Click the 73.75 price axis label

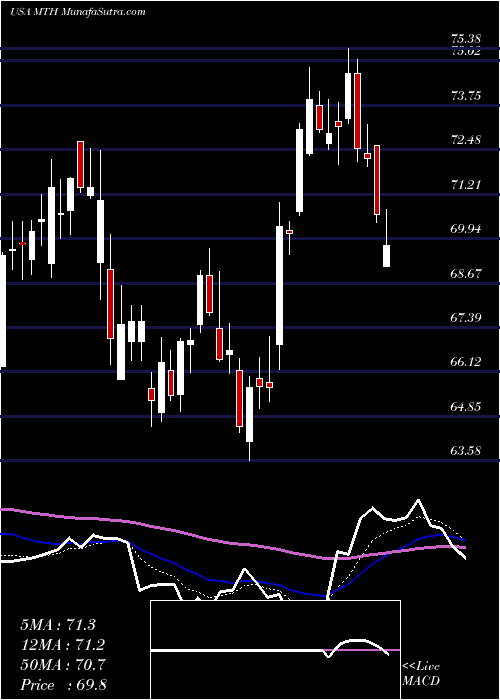click(465, 96)
